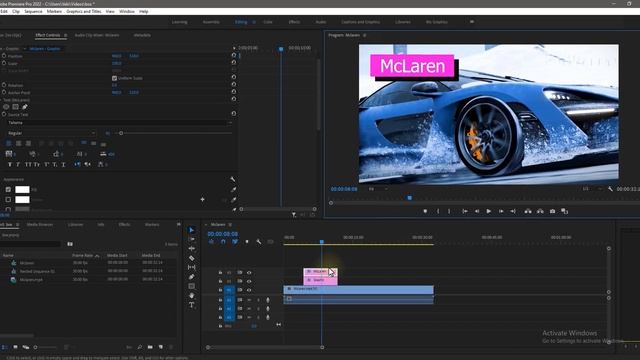Open the Comparison View button
640x360 pixels.
pyautogui.click(x=564, y=211)
